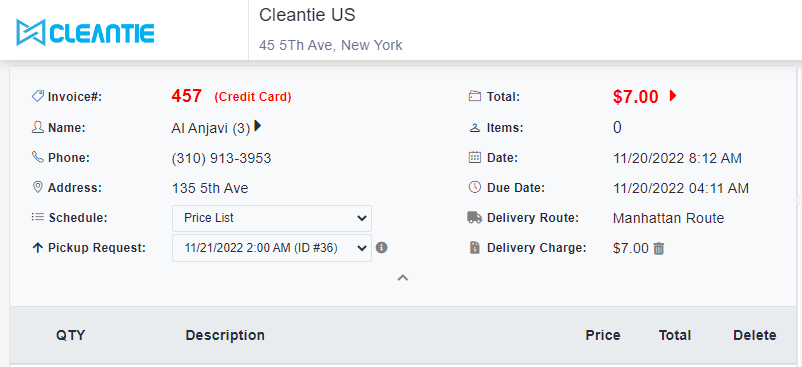The height and width of the screenshot is (367, 802).
Task: Click the delivery charge receipt icon
Action: click(475, 248)
